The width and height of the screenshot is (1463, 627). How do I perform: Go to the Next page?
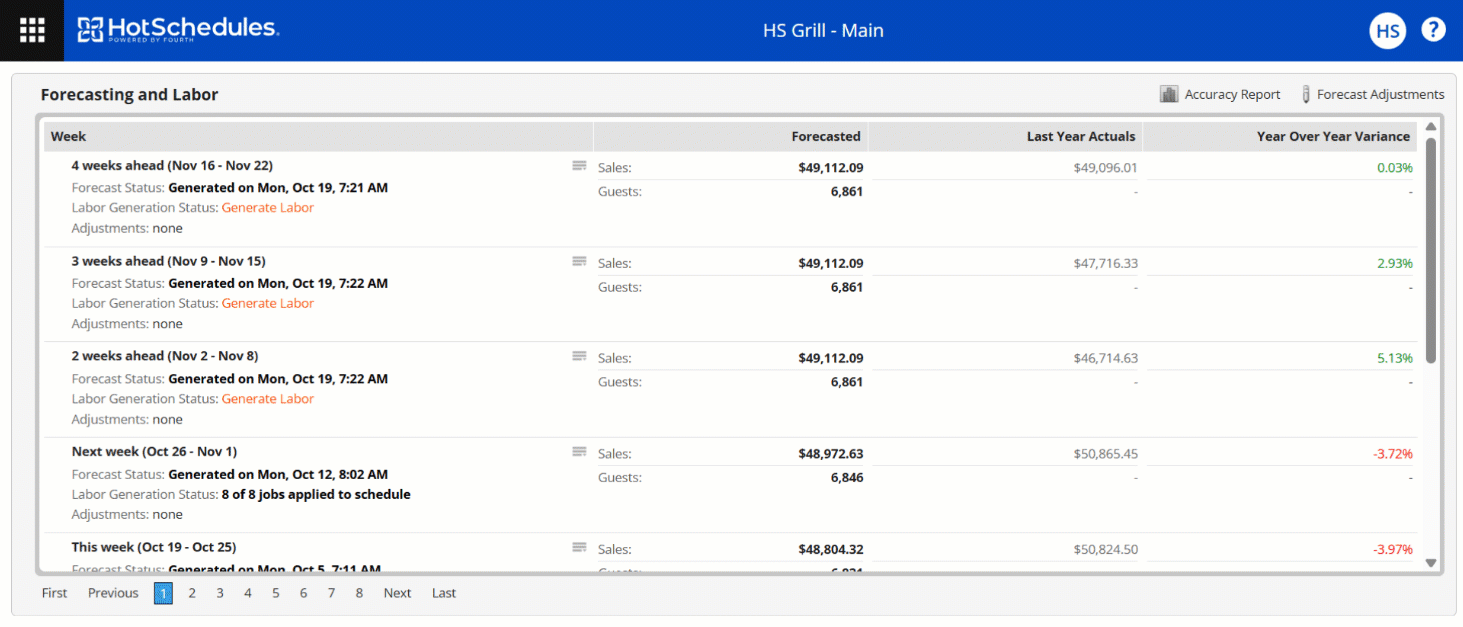[x=397, y=593]
